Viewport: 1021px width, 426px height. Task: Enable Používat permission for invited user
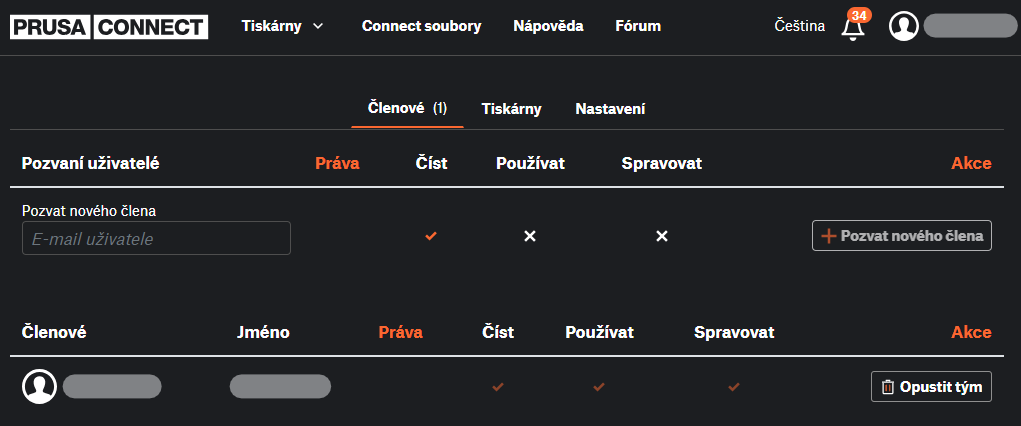(x=530, y=236)
